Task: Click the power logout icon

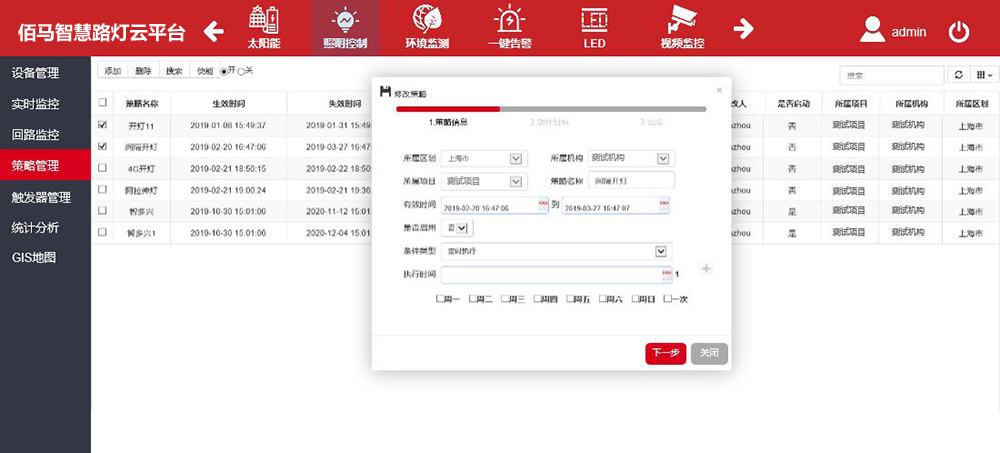Action: tap(959, 32)
